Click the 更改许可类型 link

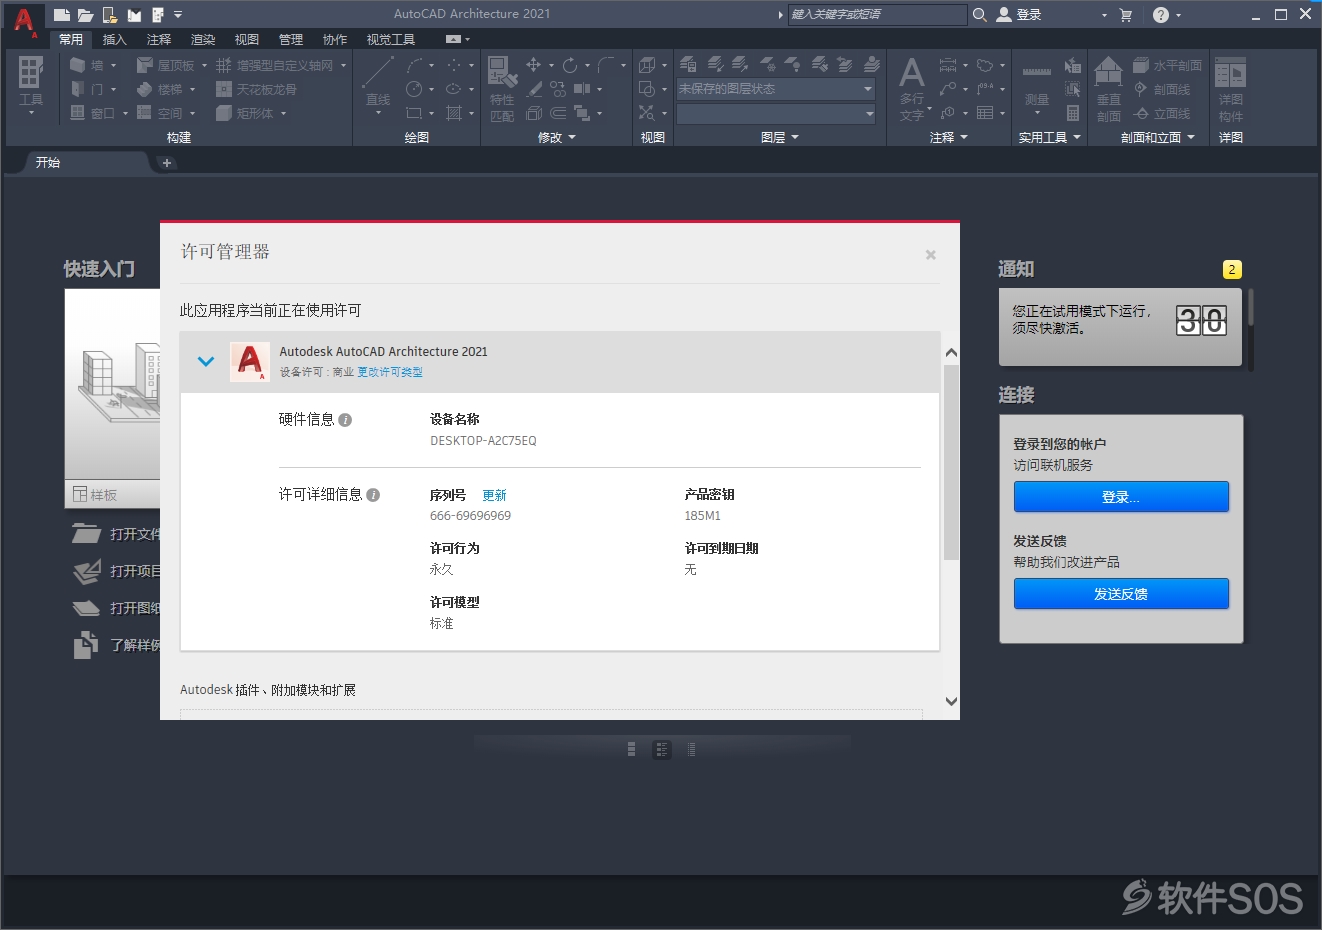tap(390, 372)
